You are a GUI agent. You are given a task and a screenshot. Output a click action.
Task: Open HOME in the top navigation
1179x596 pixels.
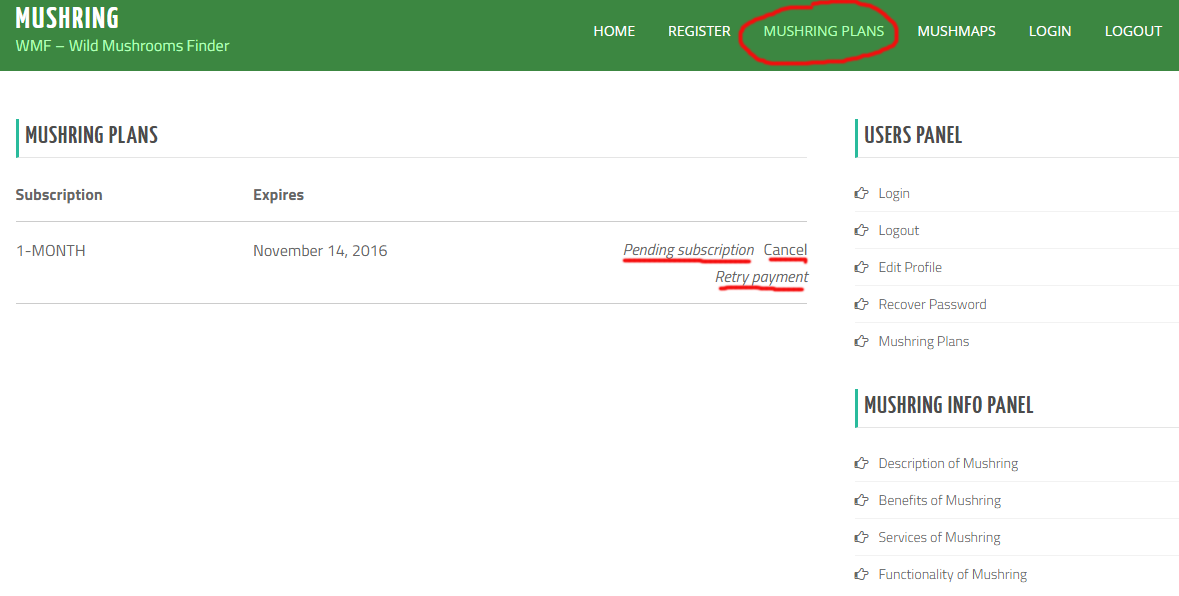pyautogui.click(x=614, y=31)
